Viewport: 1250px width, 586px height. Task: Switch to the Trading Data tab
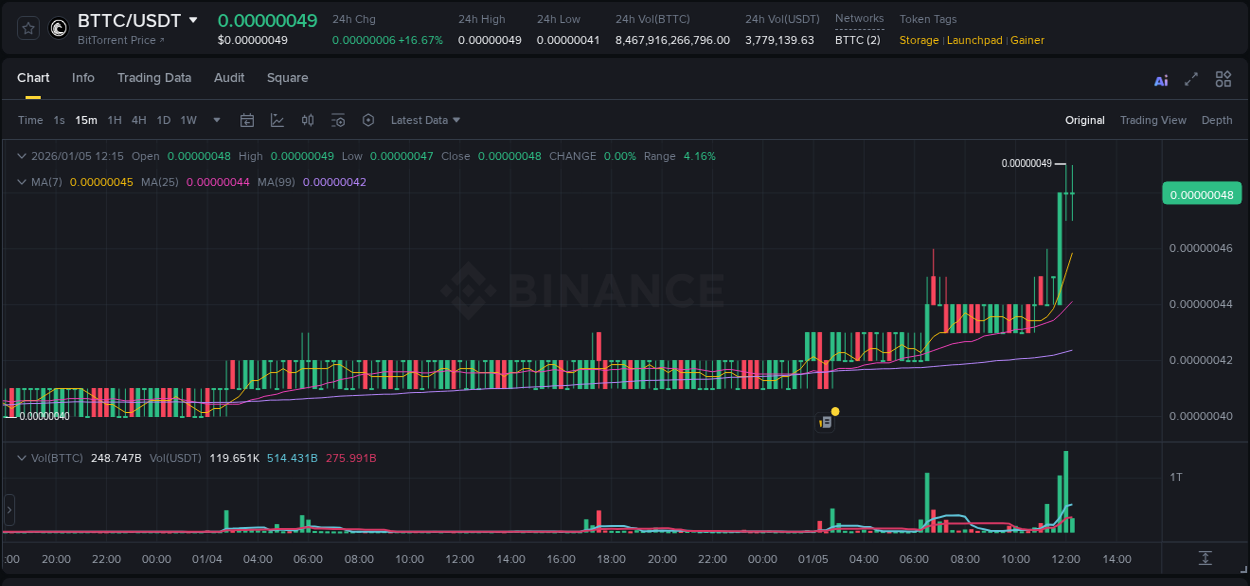(x=154, y=78)
